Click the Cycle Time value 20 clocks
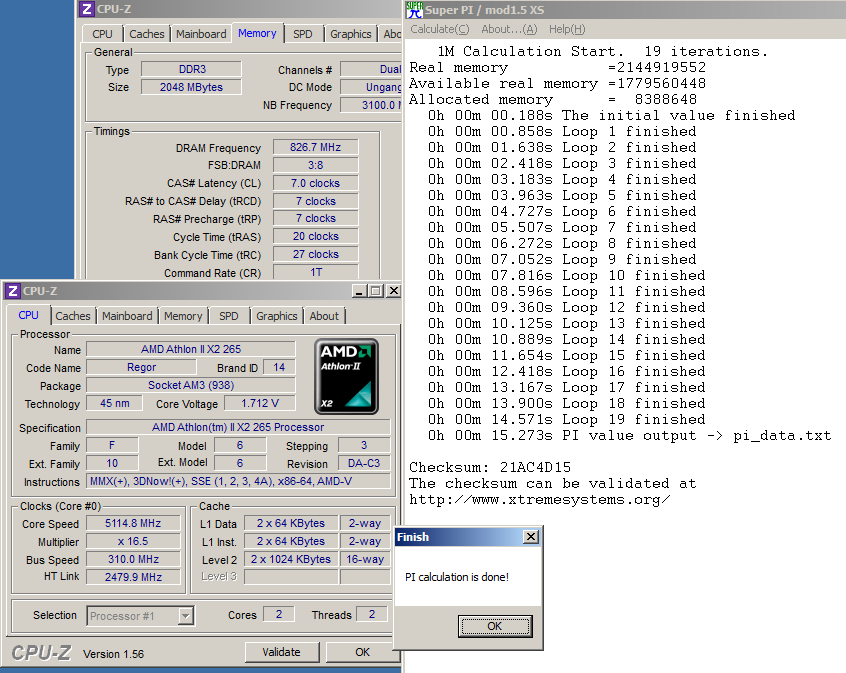846x673 pixels. tap(316, 236)
